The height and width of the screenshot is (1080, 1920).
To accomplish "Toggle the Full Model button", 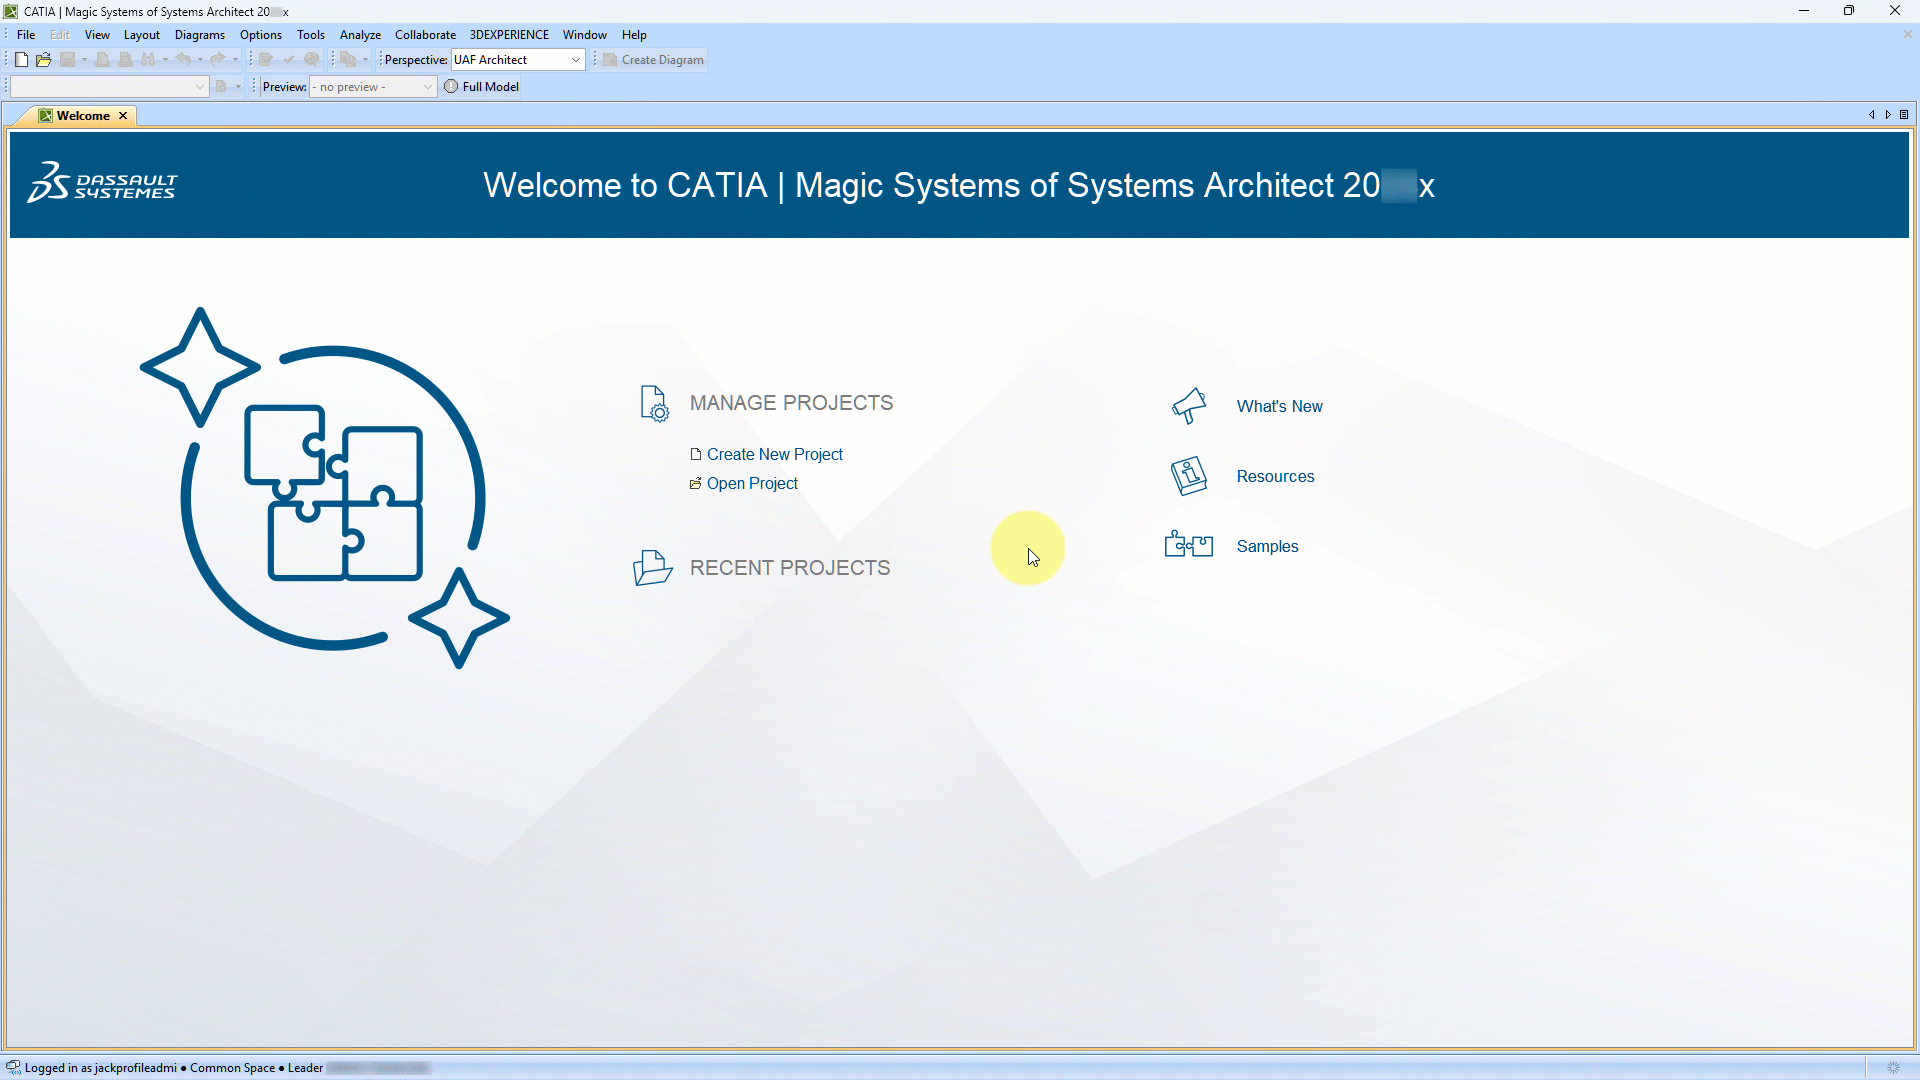I will point(481,87).
